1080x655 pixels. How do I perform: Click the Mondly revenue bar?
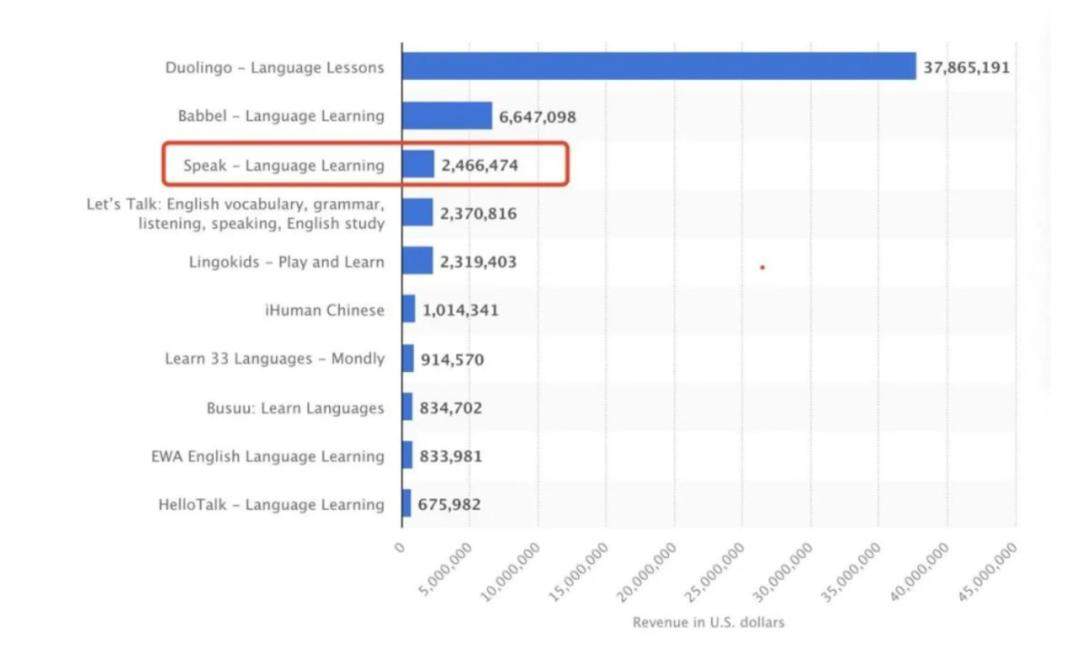tap(408, 358)
